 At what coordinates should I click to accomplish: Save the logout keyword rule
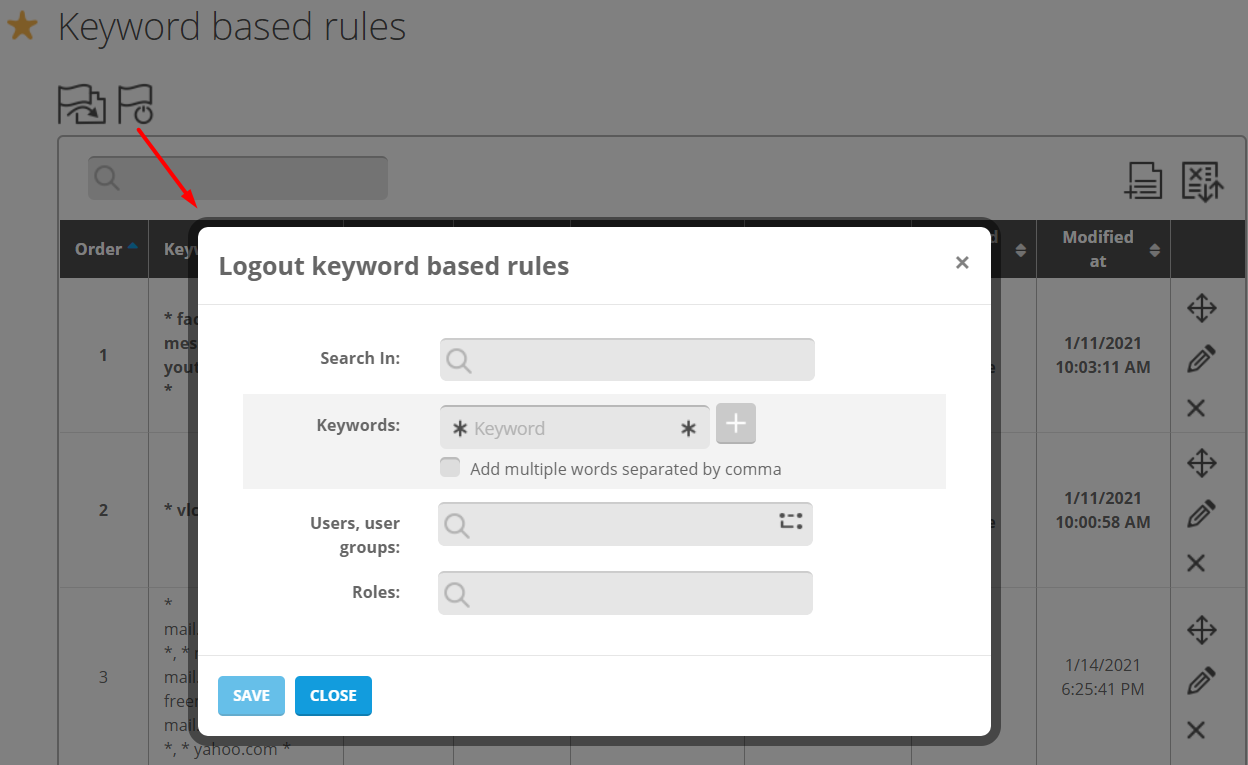pos(251,696)
